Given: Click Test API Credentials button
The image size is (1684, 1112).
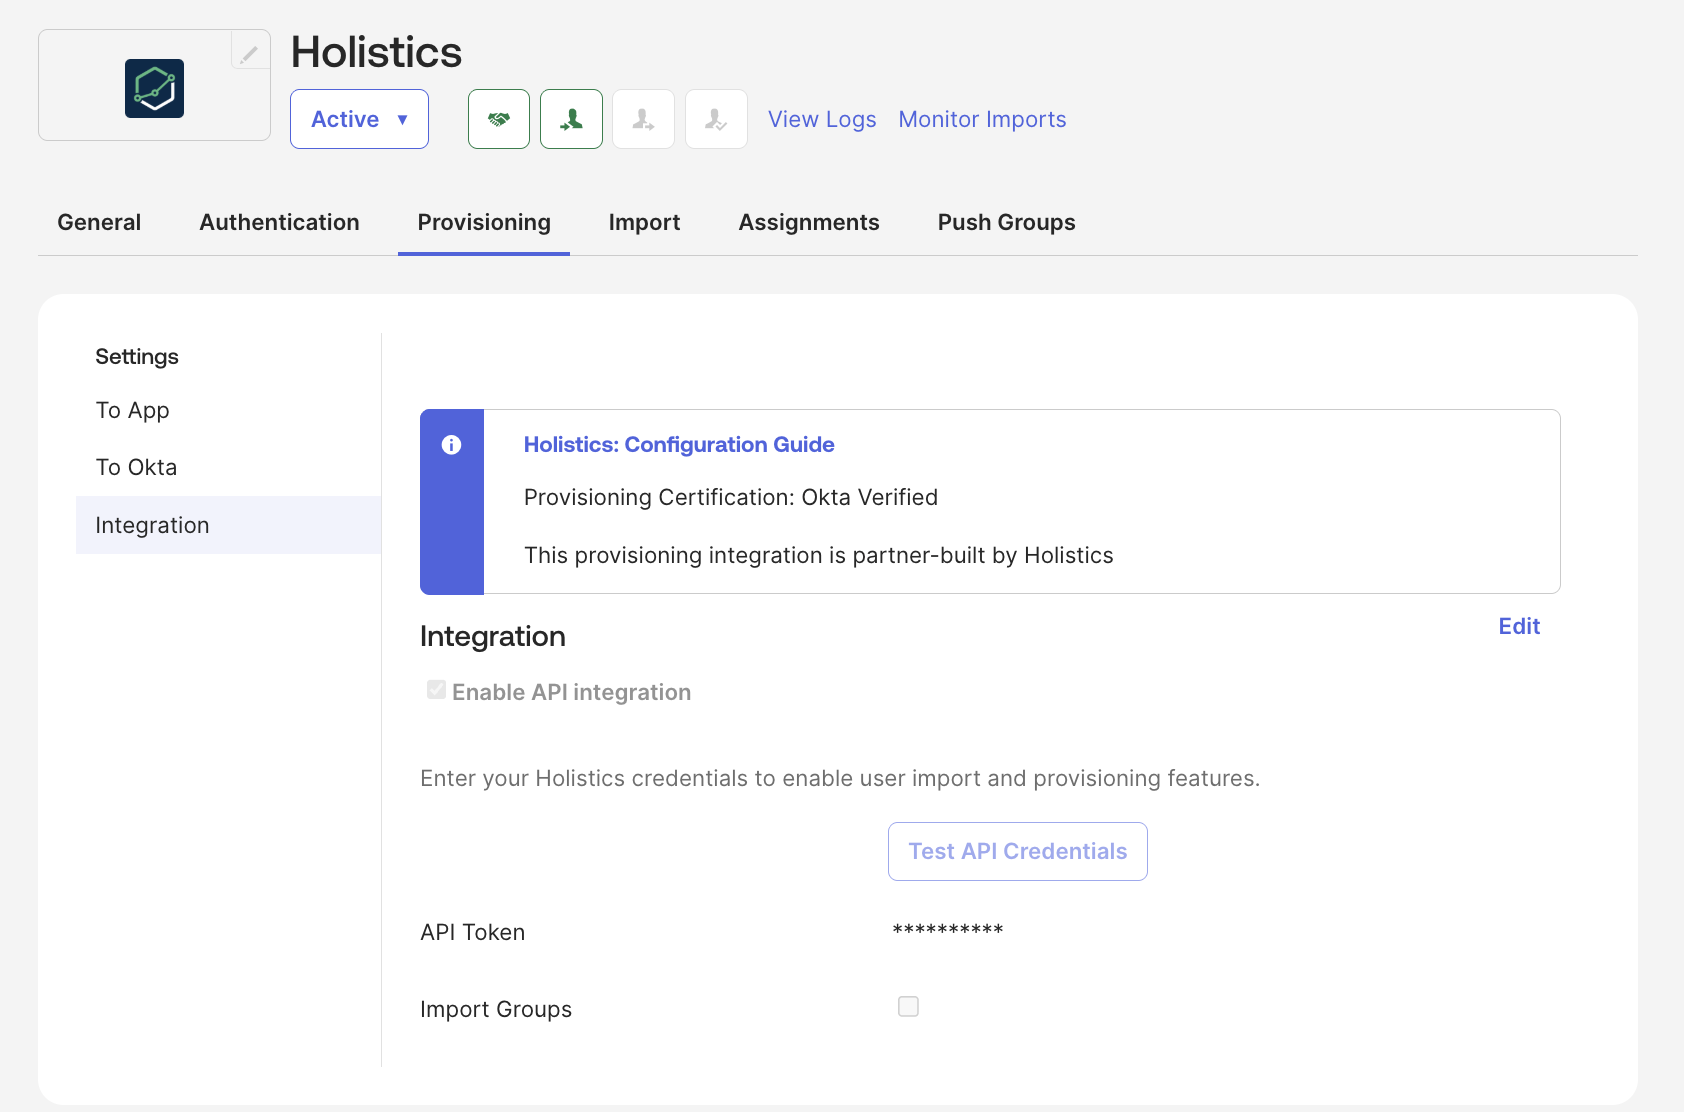Looking at the screenshot, I should click(x=1017, y=851).
